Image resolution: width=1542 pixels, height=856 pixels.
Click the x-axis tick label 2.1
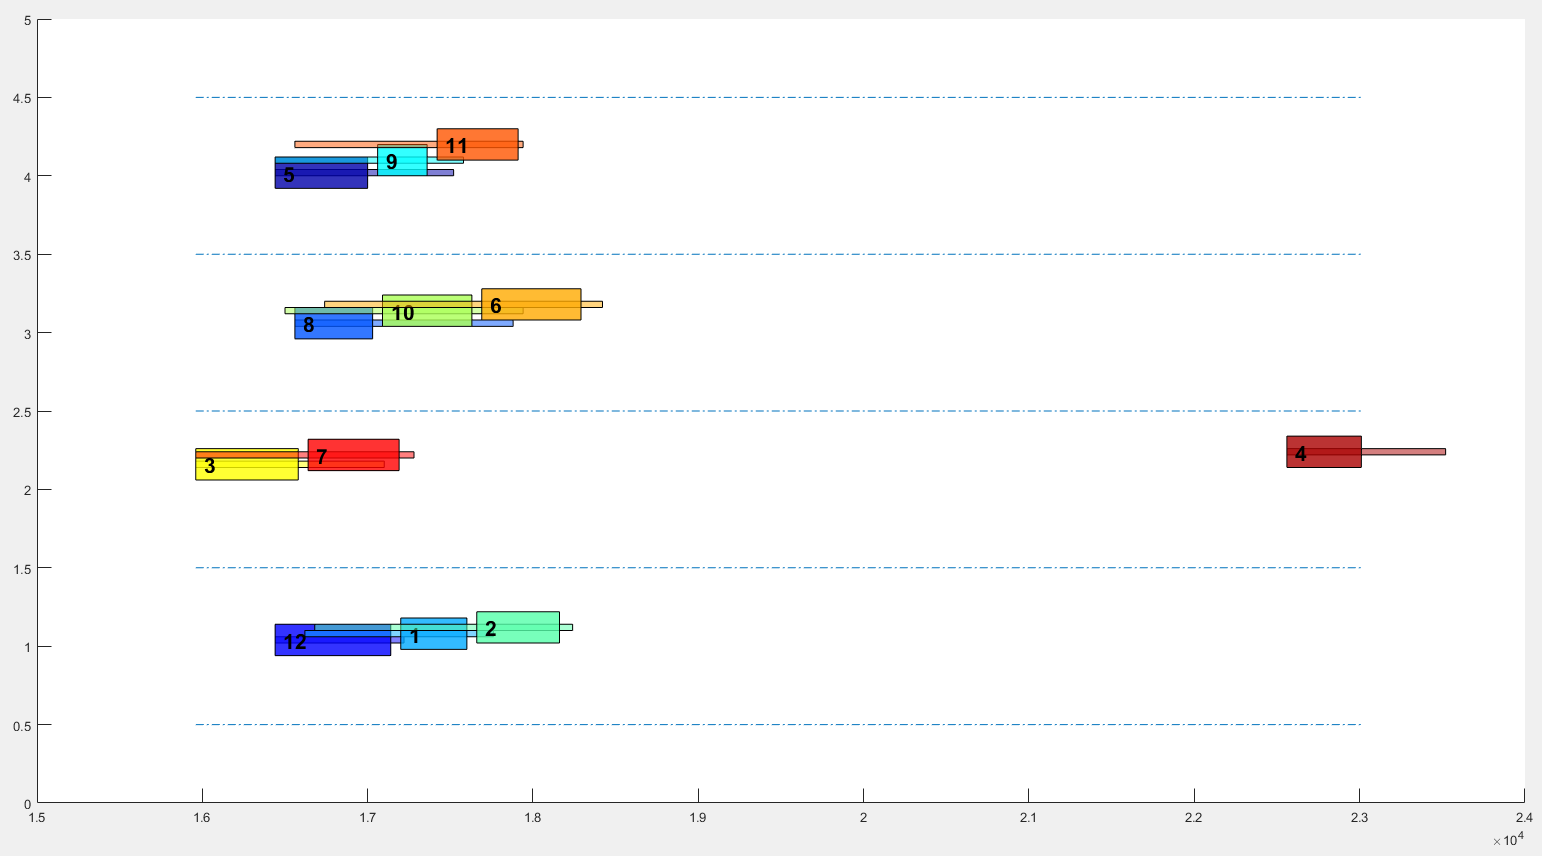[x=1029, y=818]
